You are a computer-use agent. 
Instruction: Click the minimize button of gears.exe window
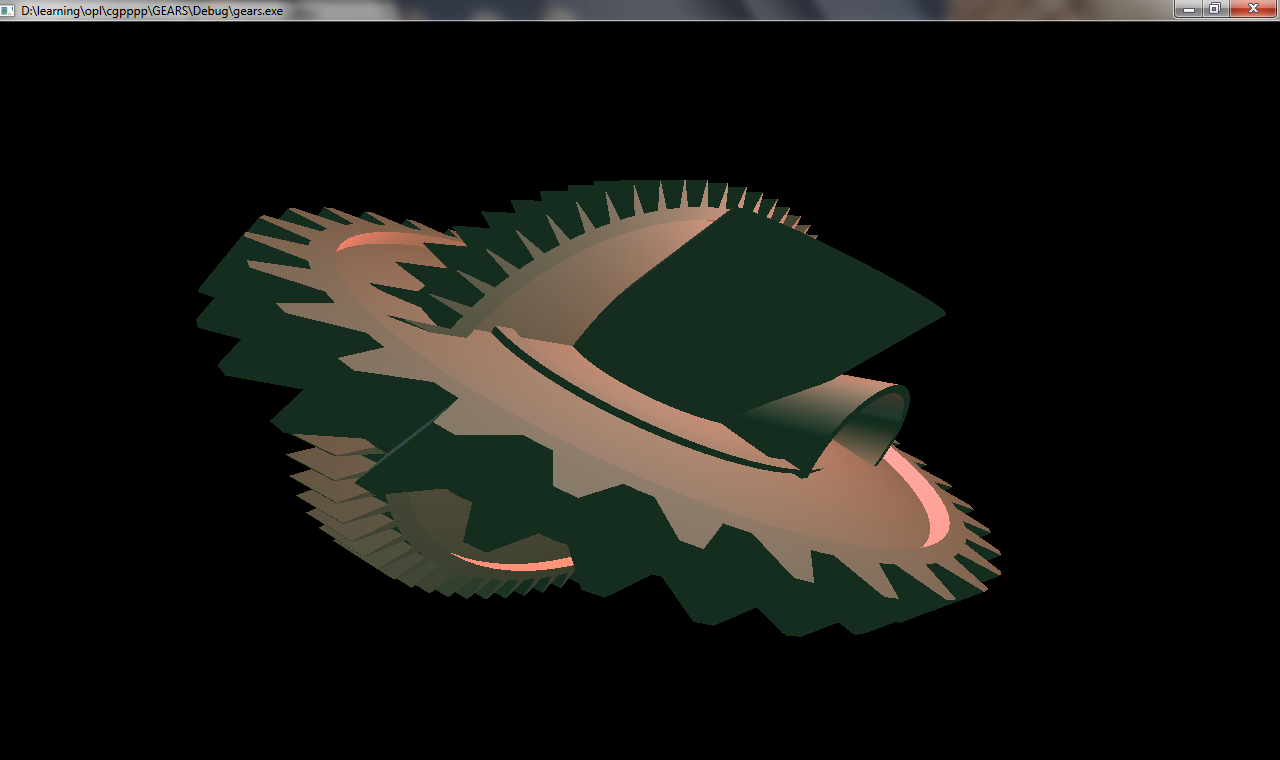[x=1188, y=9]
